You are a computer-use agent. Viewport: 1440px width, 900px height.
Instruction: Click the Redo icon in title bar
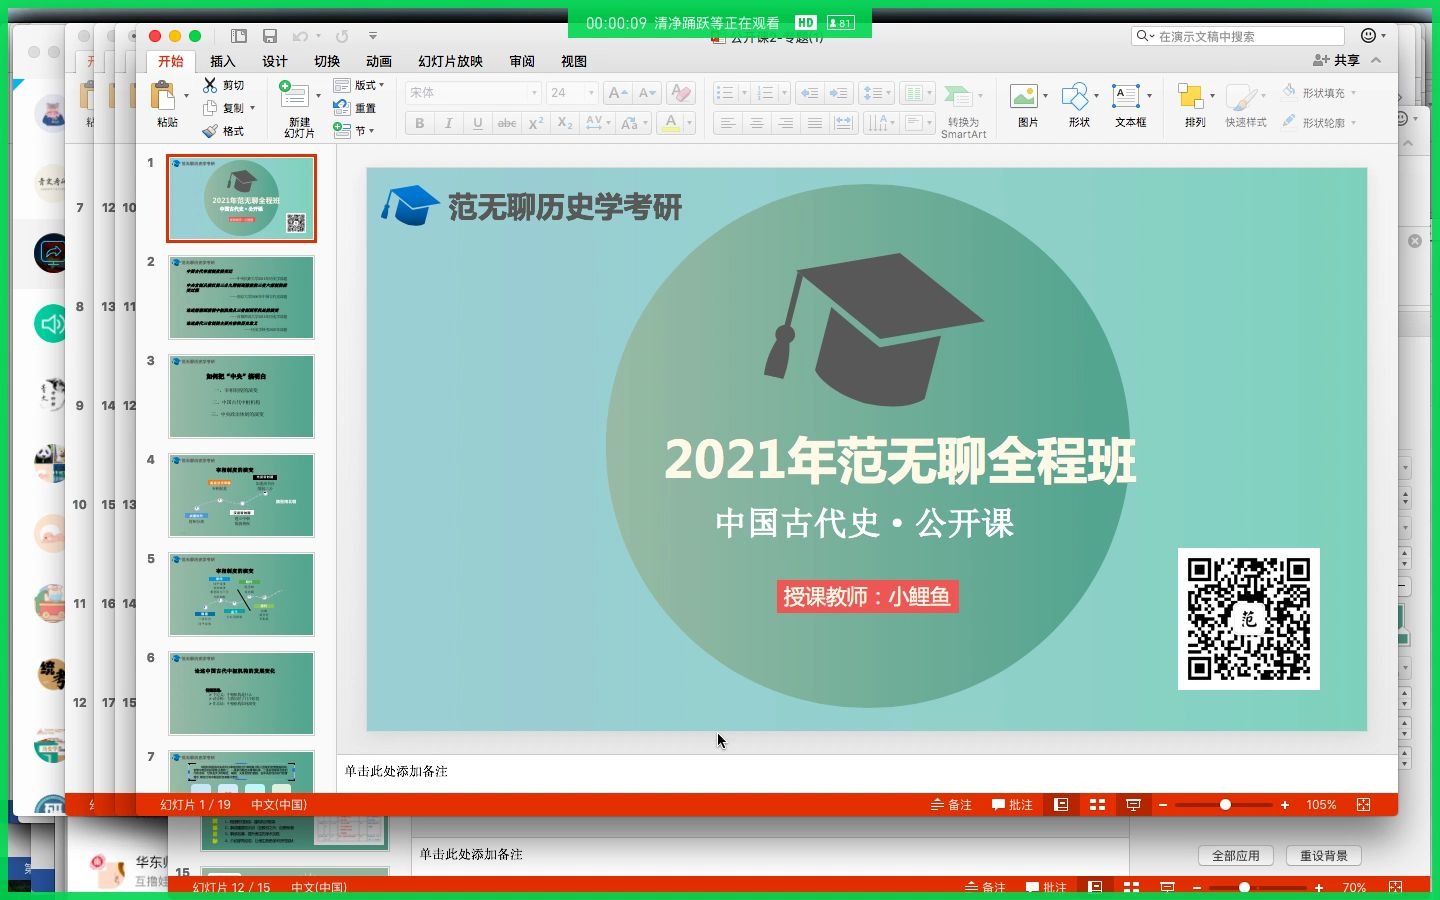click(342, 36)
